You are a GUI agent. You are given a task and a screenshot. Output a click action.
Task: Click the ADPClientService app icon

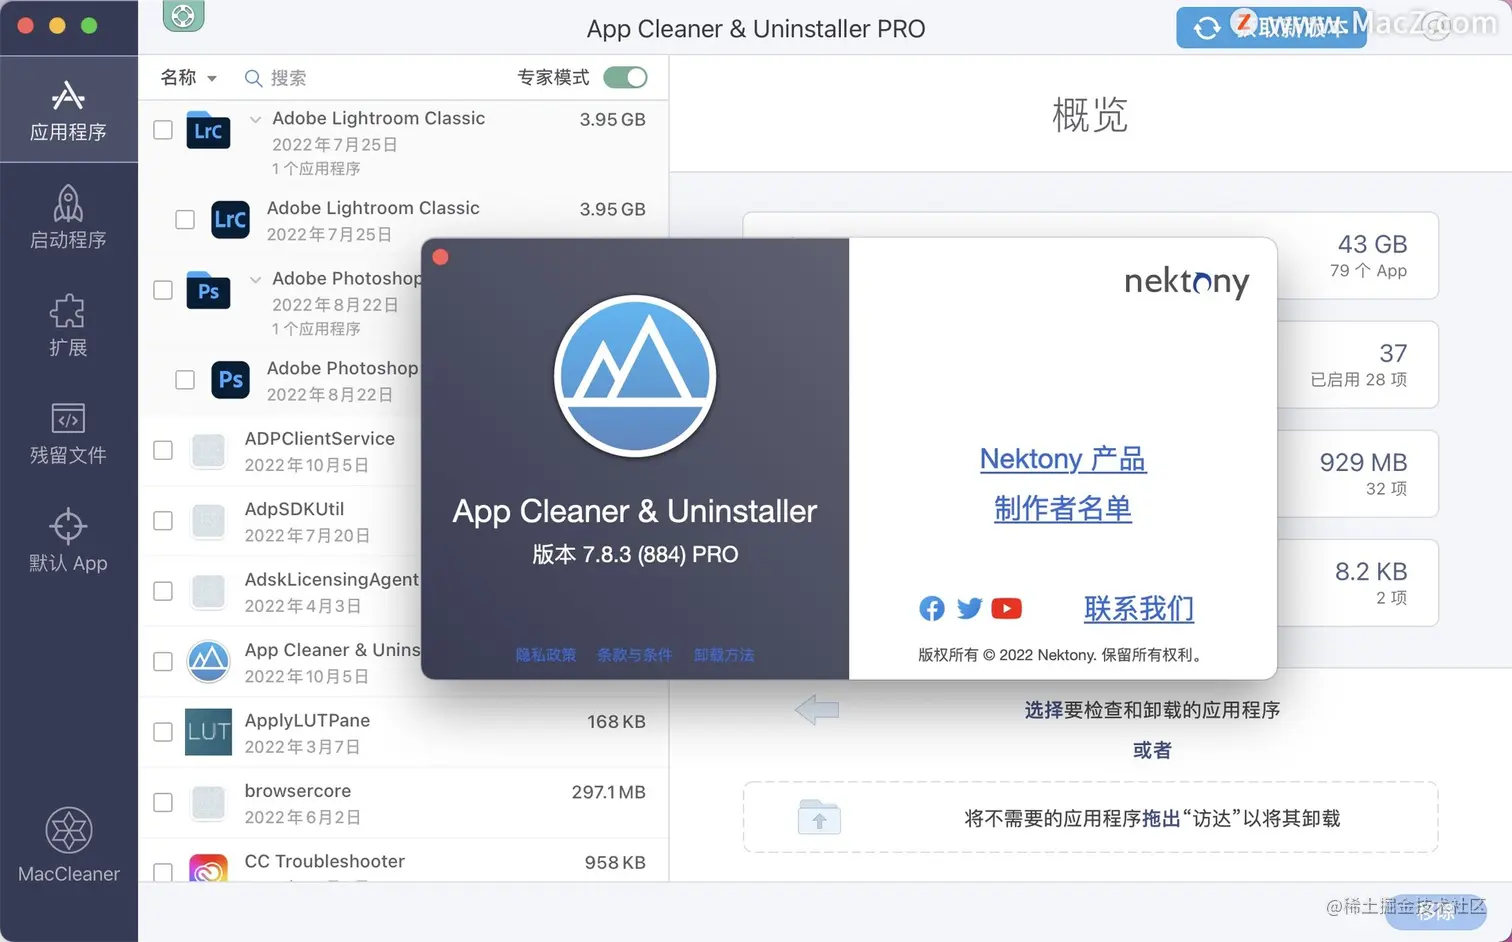click(208, 451)
